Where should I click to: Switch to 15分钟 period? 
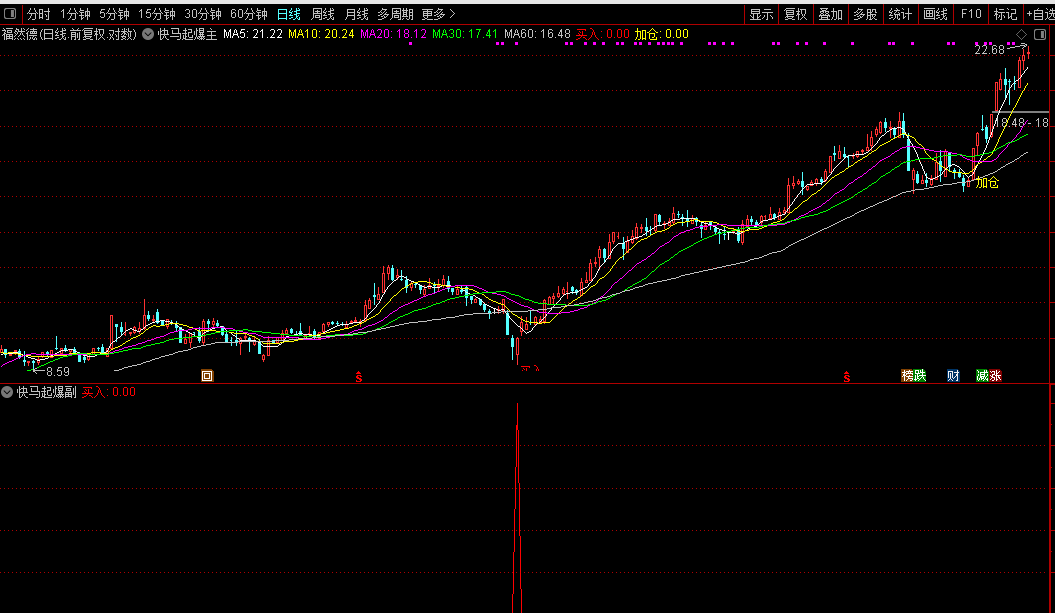[157, 14]
